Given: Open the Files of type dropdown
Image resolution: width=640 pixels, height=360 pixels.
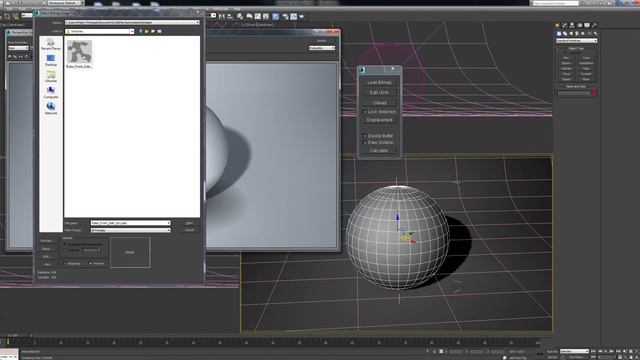Looking at the screenshot, I should (169, 230).
